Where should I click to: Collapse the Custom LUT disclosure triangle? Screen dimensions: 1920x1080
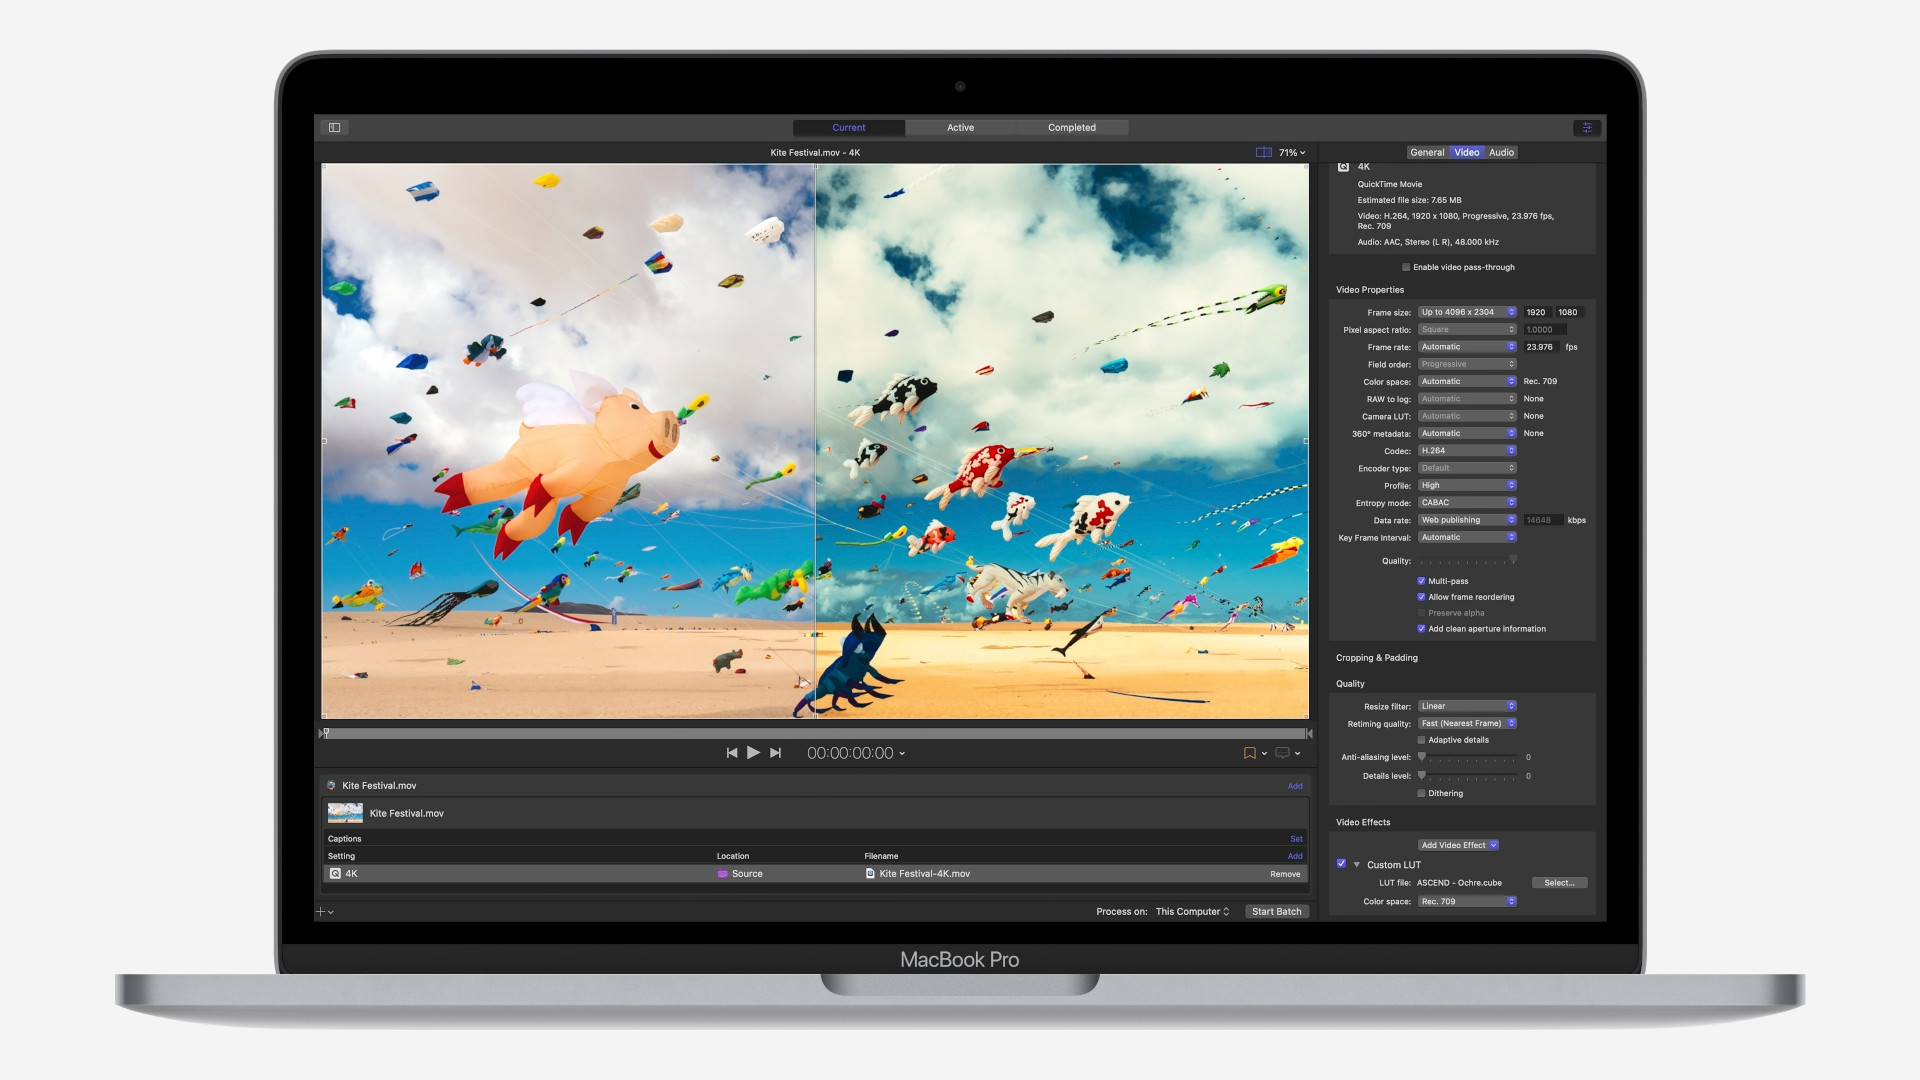click(x=1356, y=864)
